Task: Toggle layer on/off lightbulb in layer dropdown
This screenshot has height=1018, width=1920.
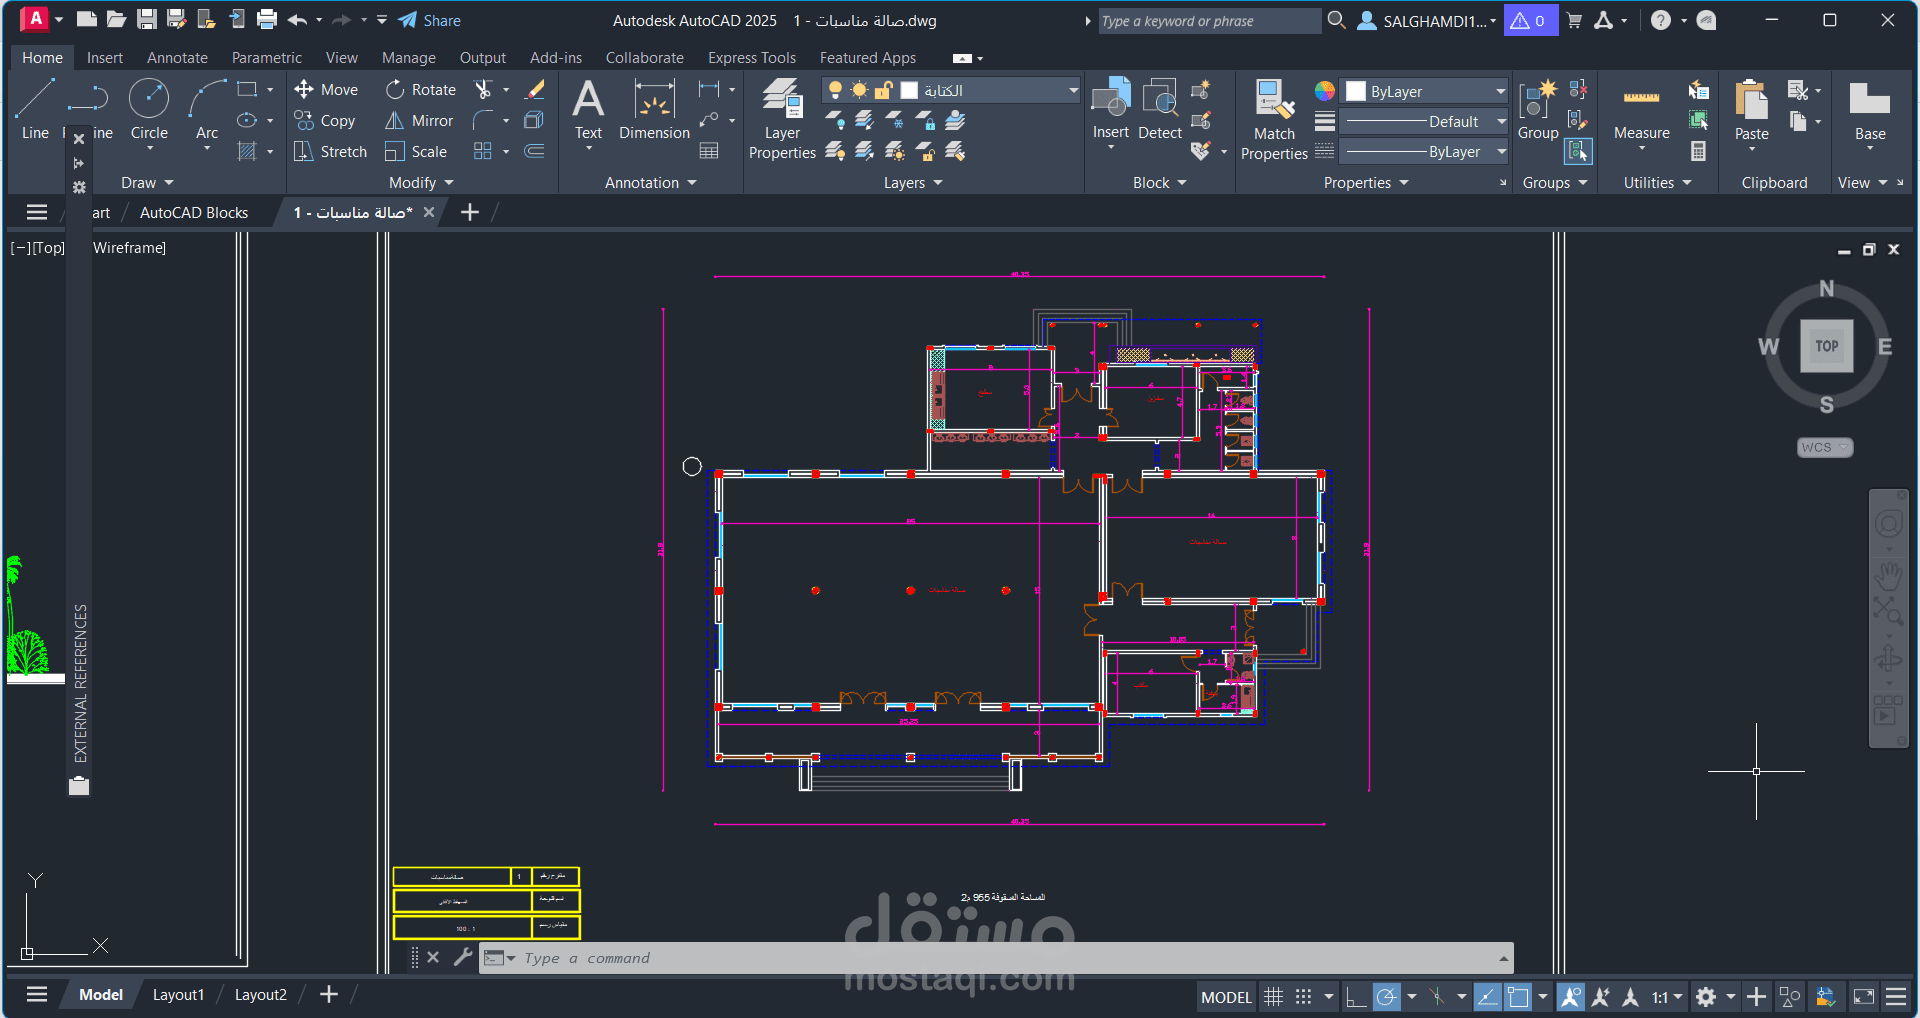Action: click(x=836, y=91)
